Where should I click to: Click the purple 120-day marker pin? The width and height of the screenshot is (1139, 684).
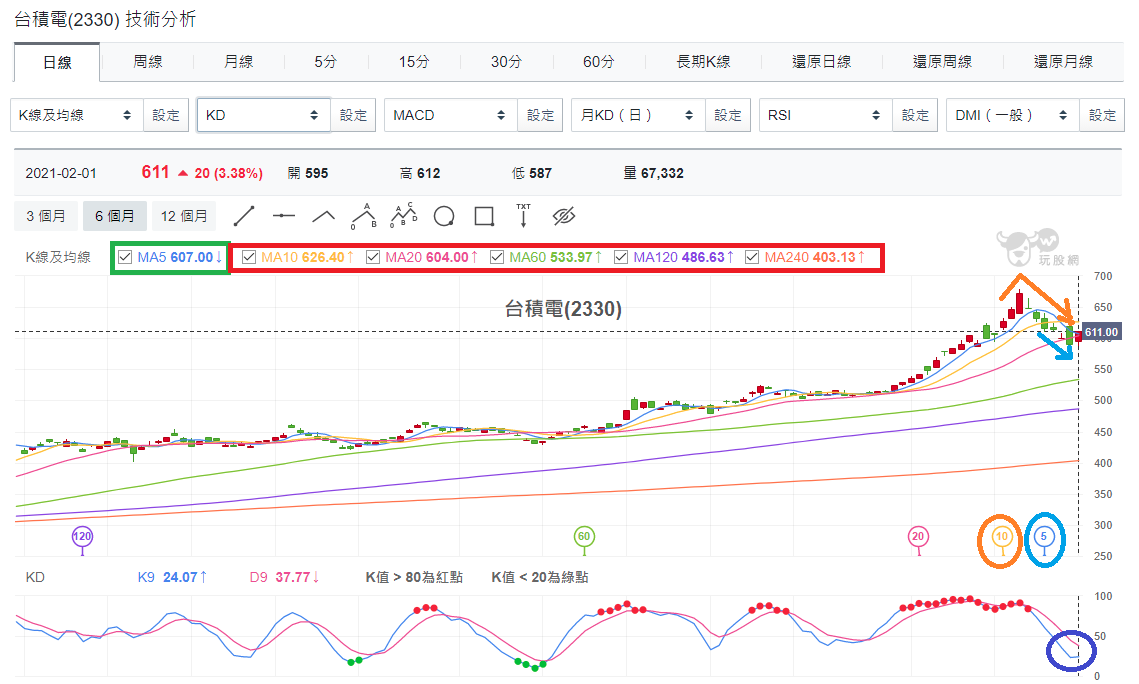82,537
